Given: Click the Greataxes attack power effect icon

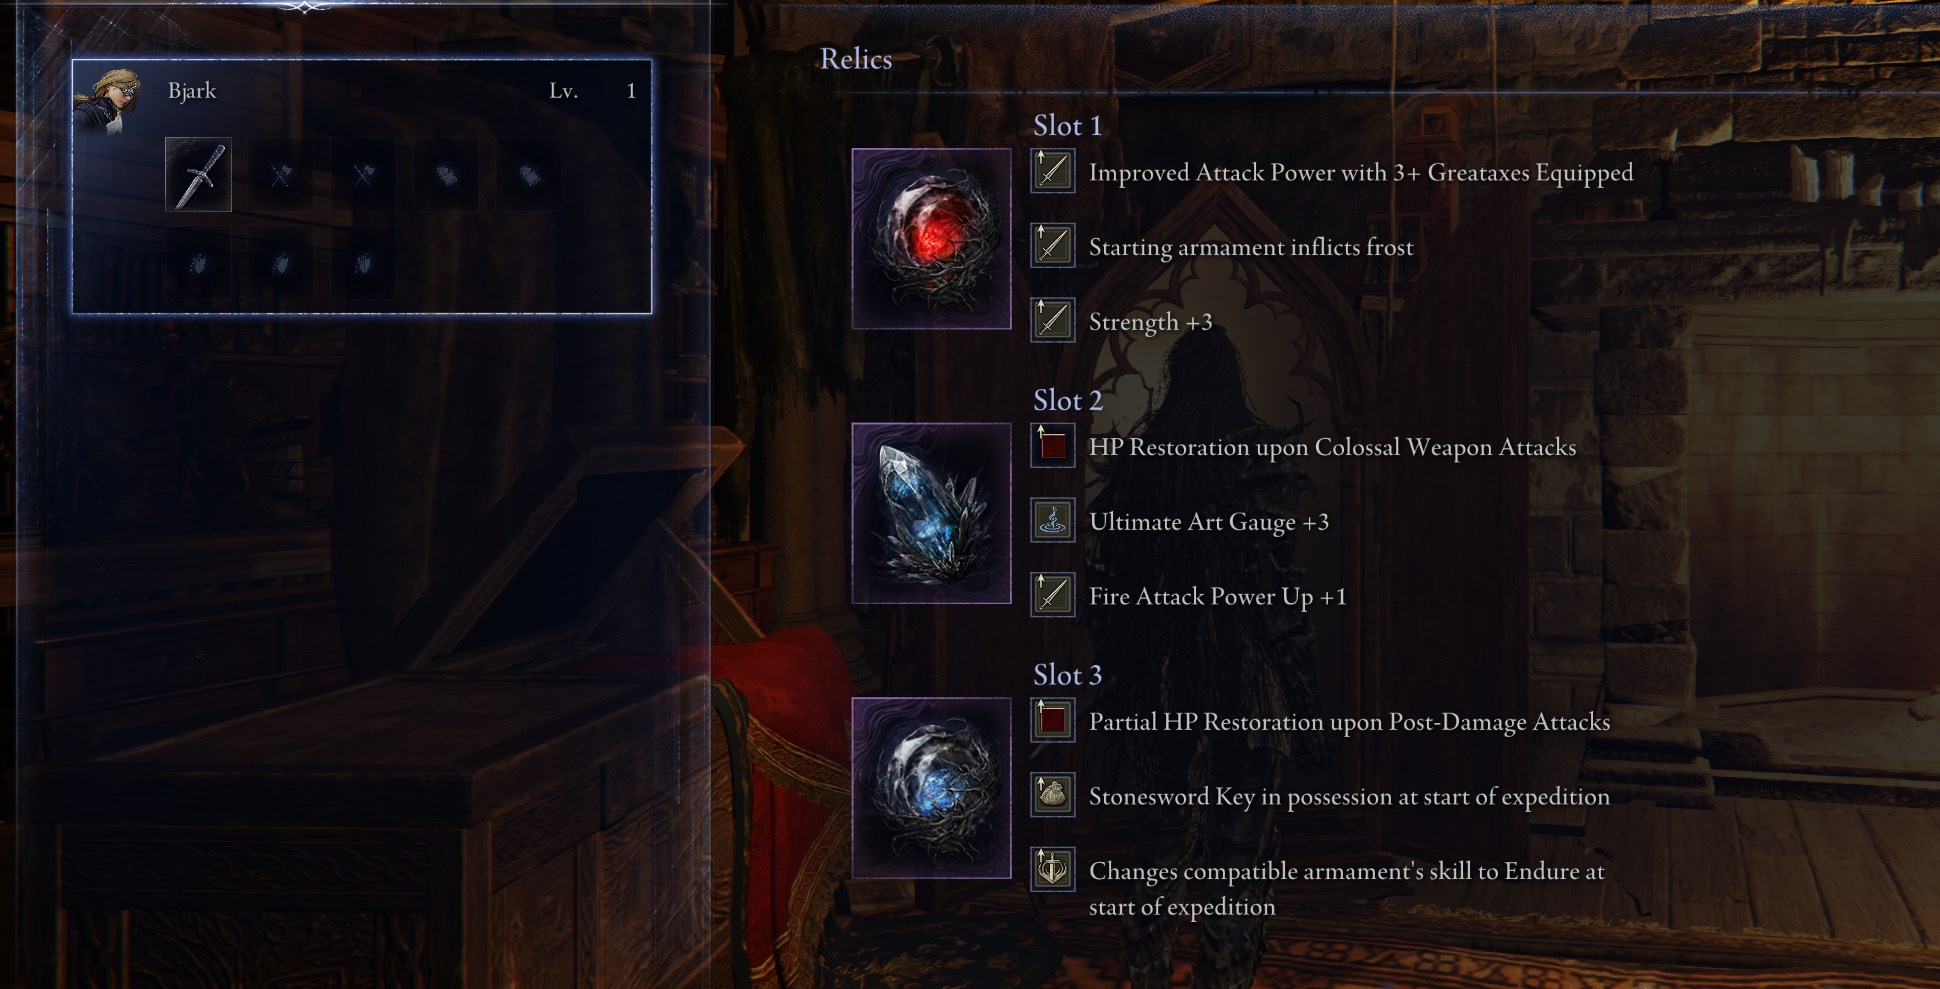Looking at the screenshot, I should [x=1053, y=171].
